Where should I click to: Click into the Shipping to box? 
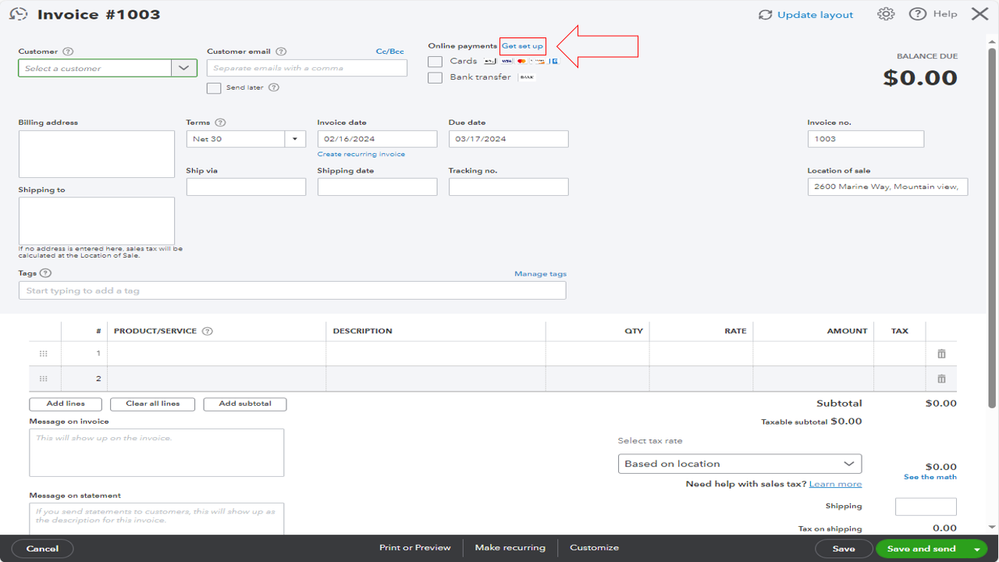pyautogui.click(x=97, y=220)
